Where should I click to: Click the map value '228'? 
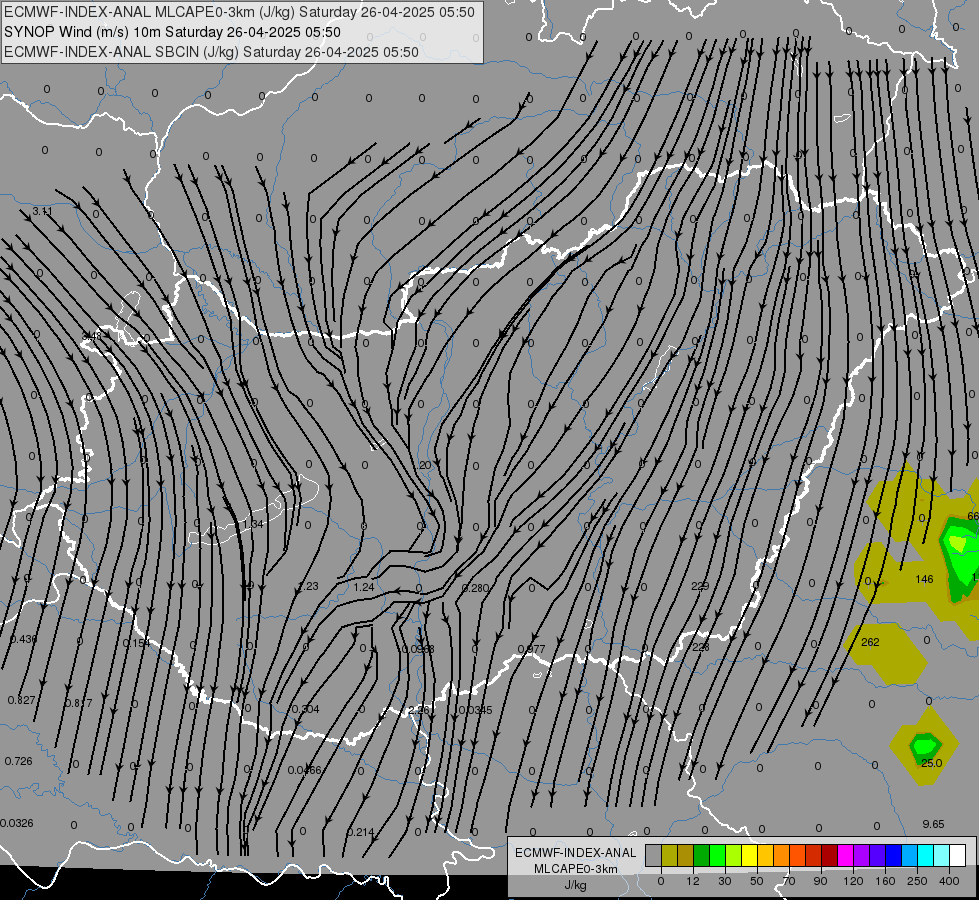pos(701,647)
